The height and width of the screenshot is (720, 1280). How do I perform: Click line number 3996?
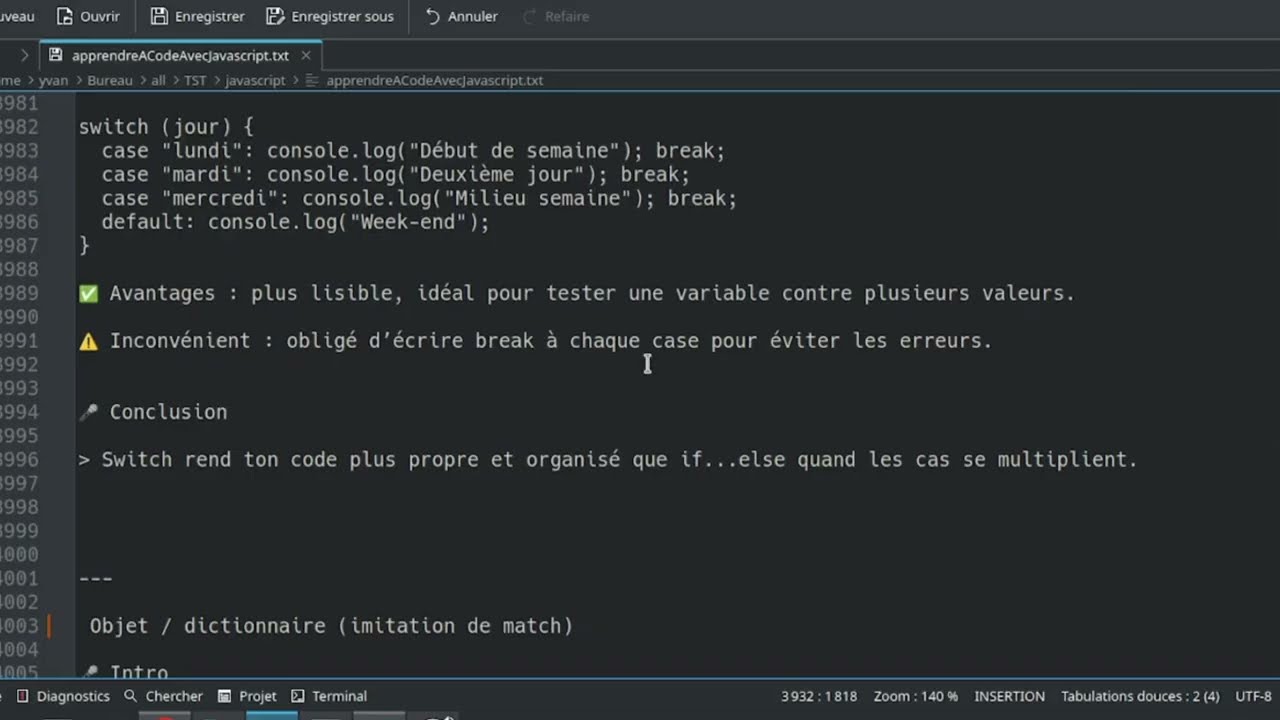coord(20,460)
